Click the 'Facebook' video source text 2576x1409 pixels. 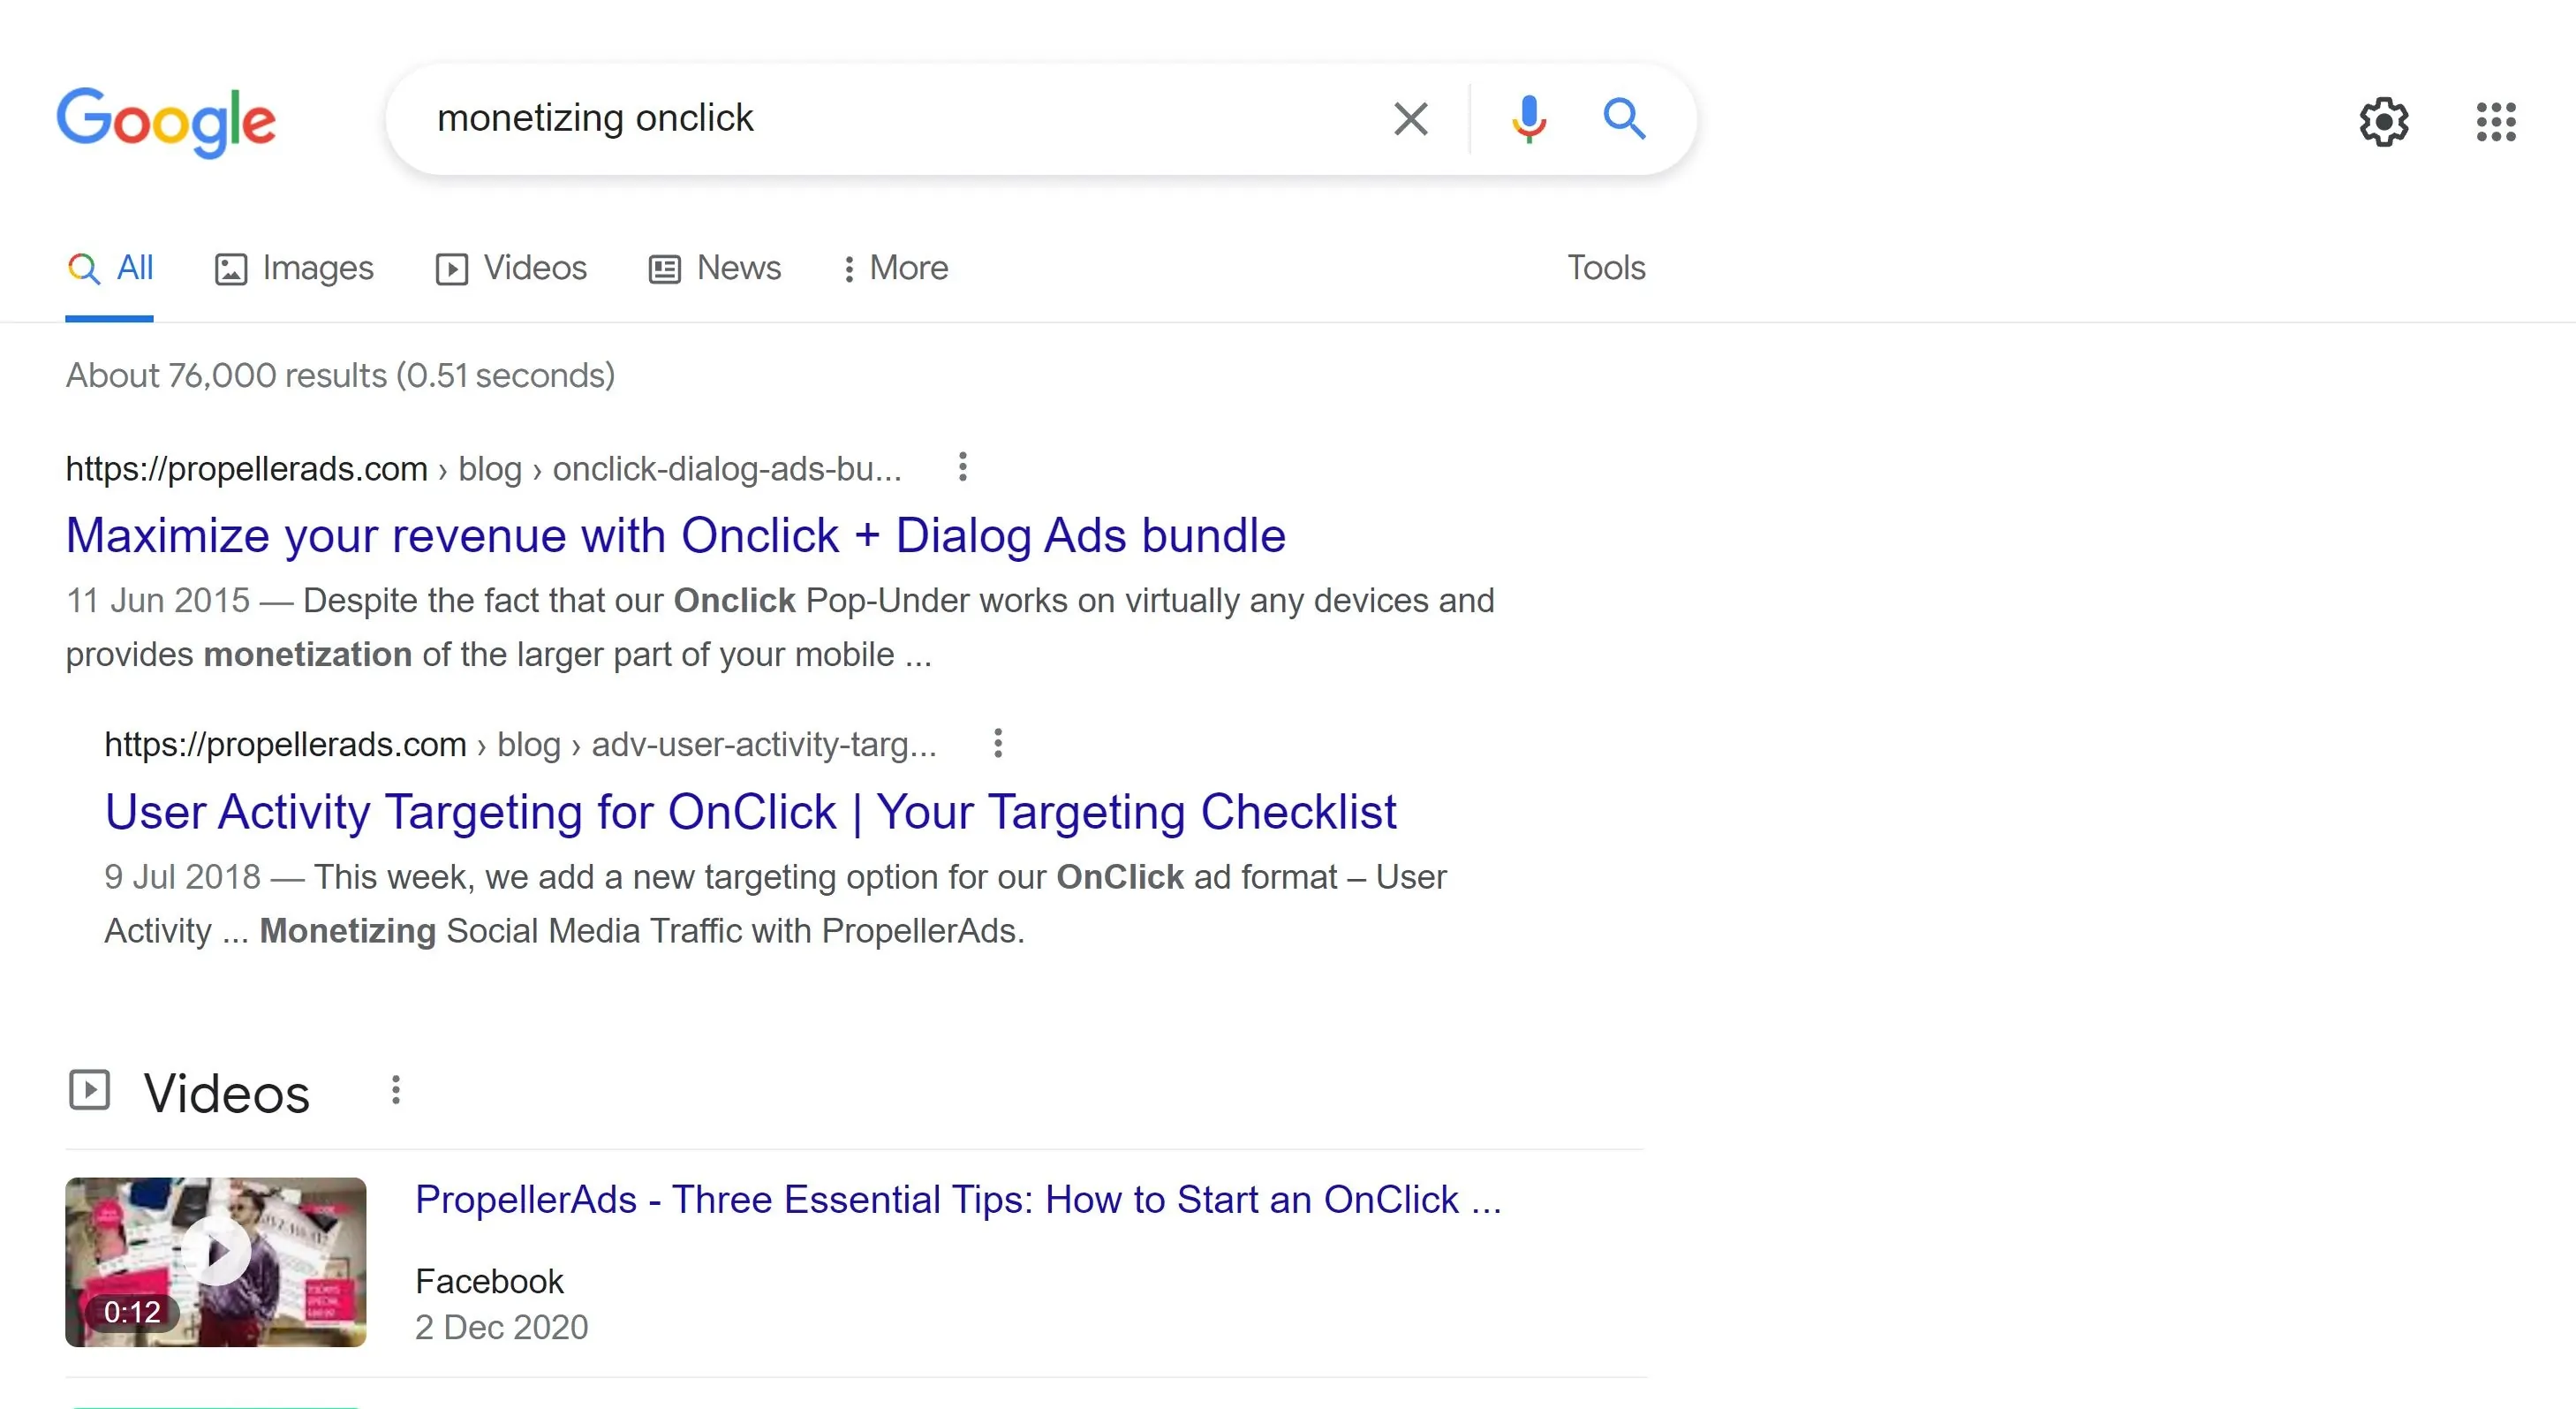489,1282
